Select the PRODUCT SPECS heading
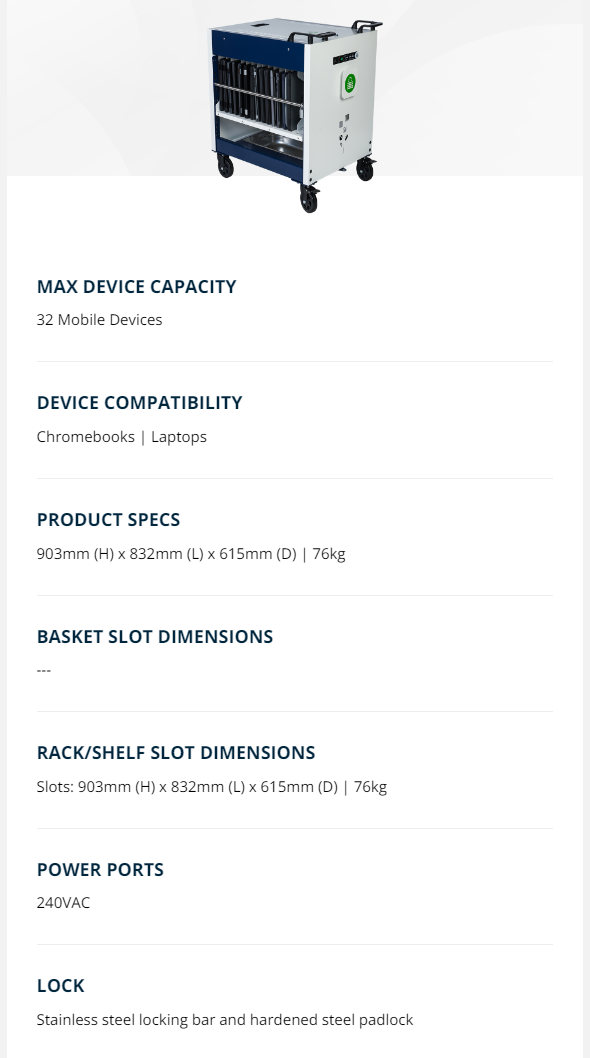The width and height of the screenshot is (590, 1058). 108,520
